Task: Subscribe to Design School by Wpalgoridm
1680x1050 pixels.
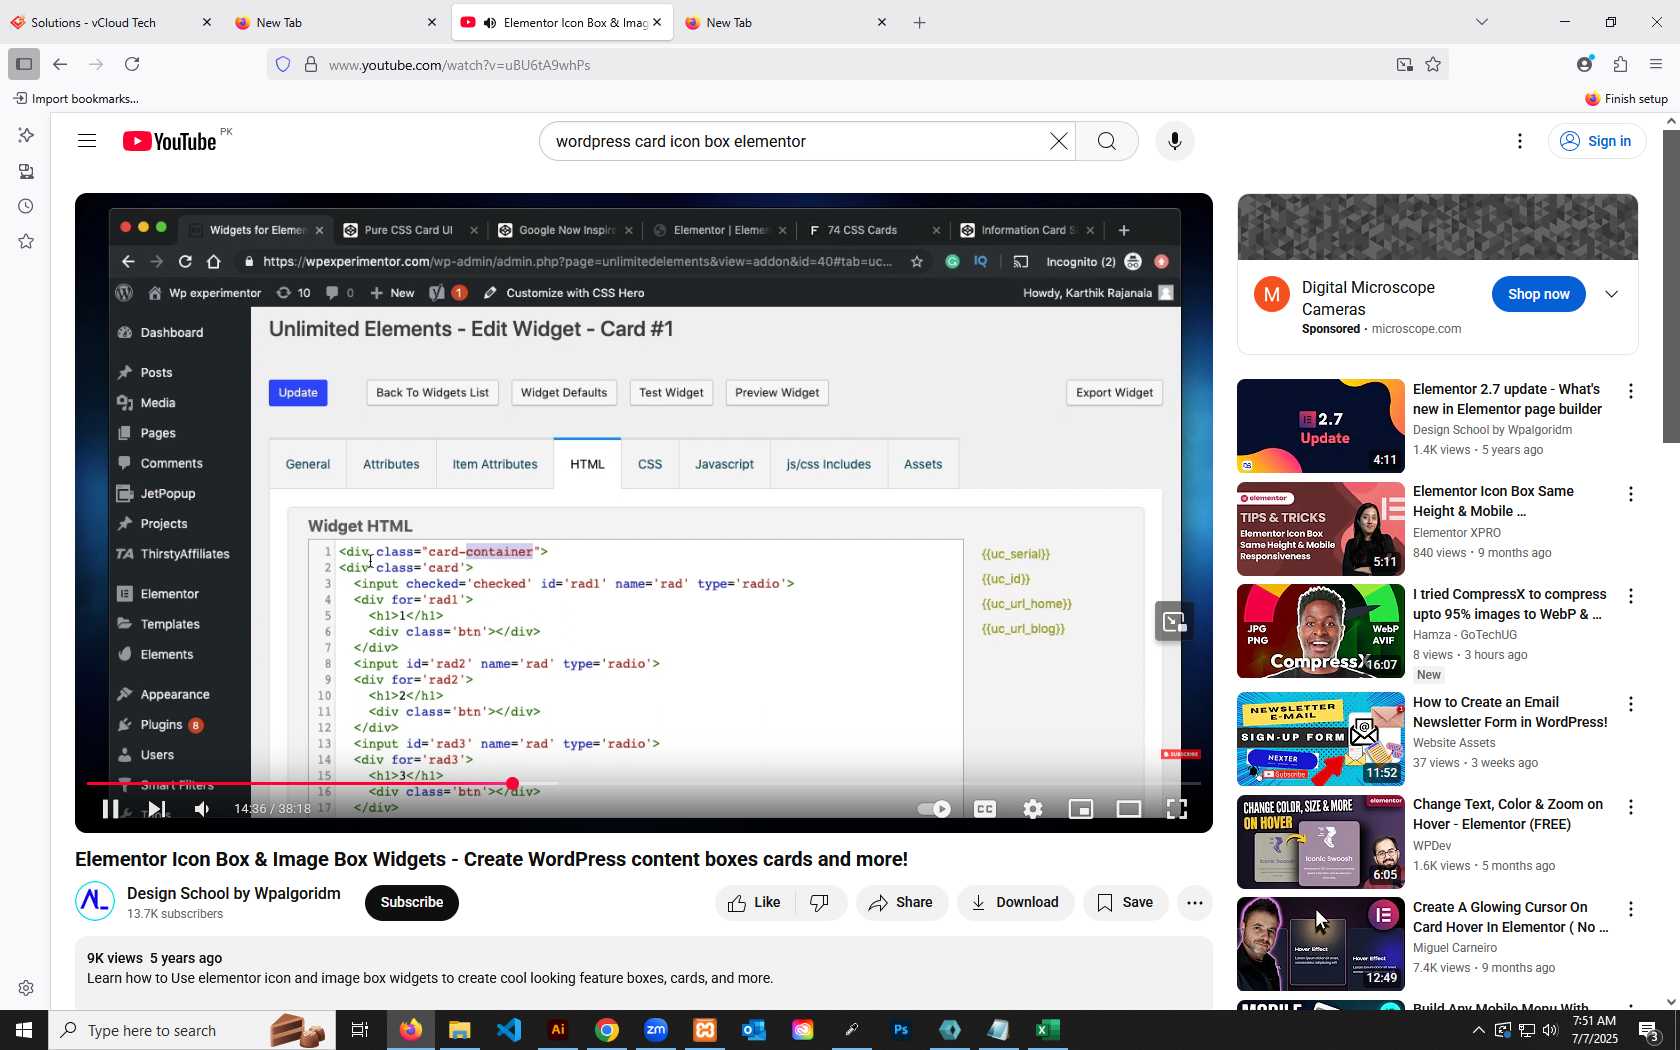Action: pos(412,903)
